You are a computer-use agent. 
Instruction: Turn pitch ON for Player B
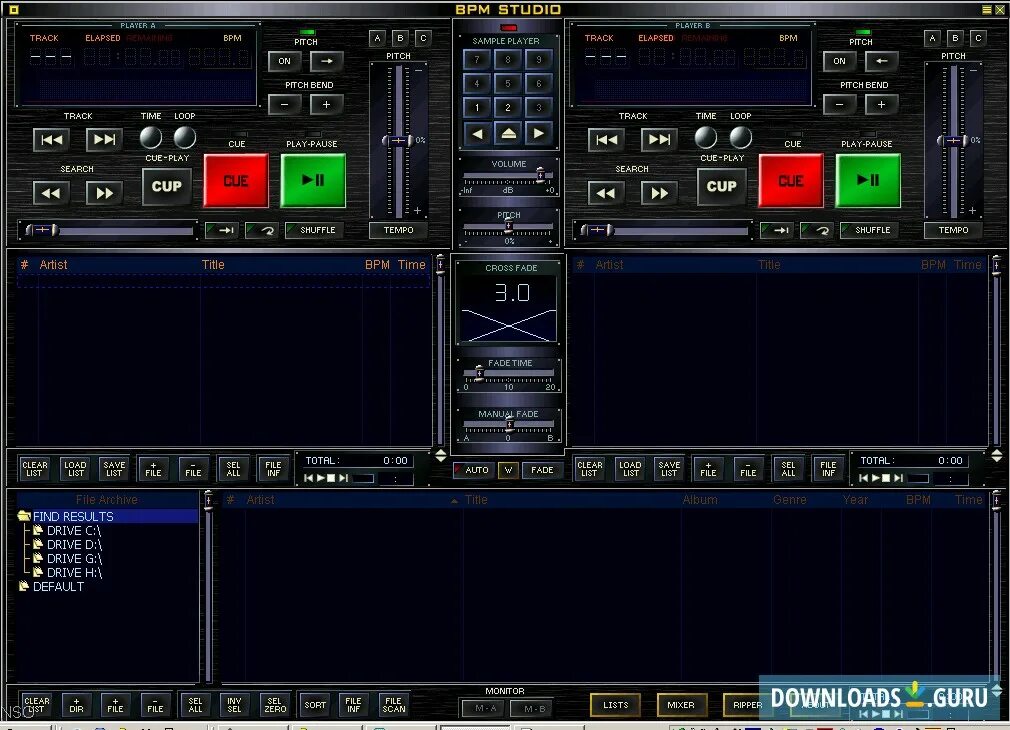pos(839,61)
